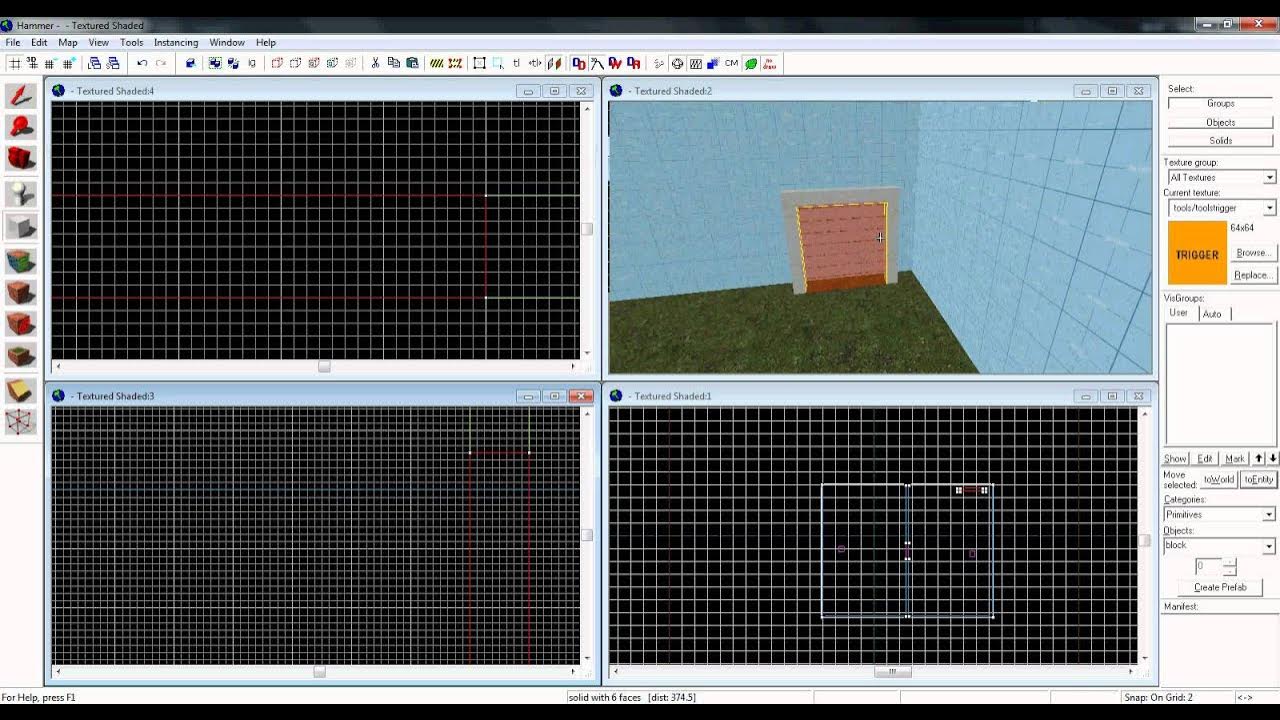Screen dimensions: 1280x720
Task: Open the Help menu
Action: (x=266, y=42)
